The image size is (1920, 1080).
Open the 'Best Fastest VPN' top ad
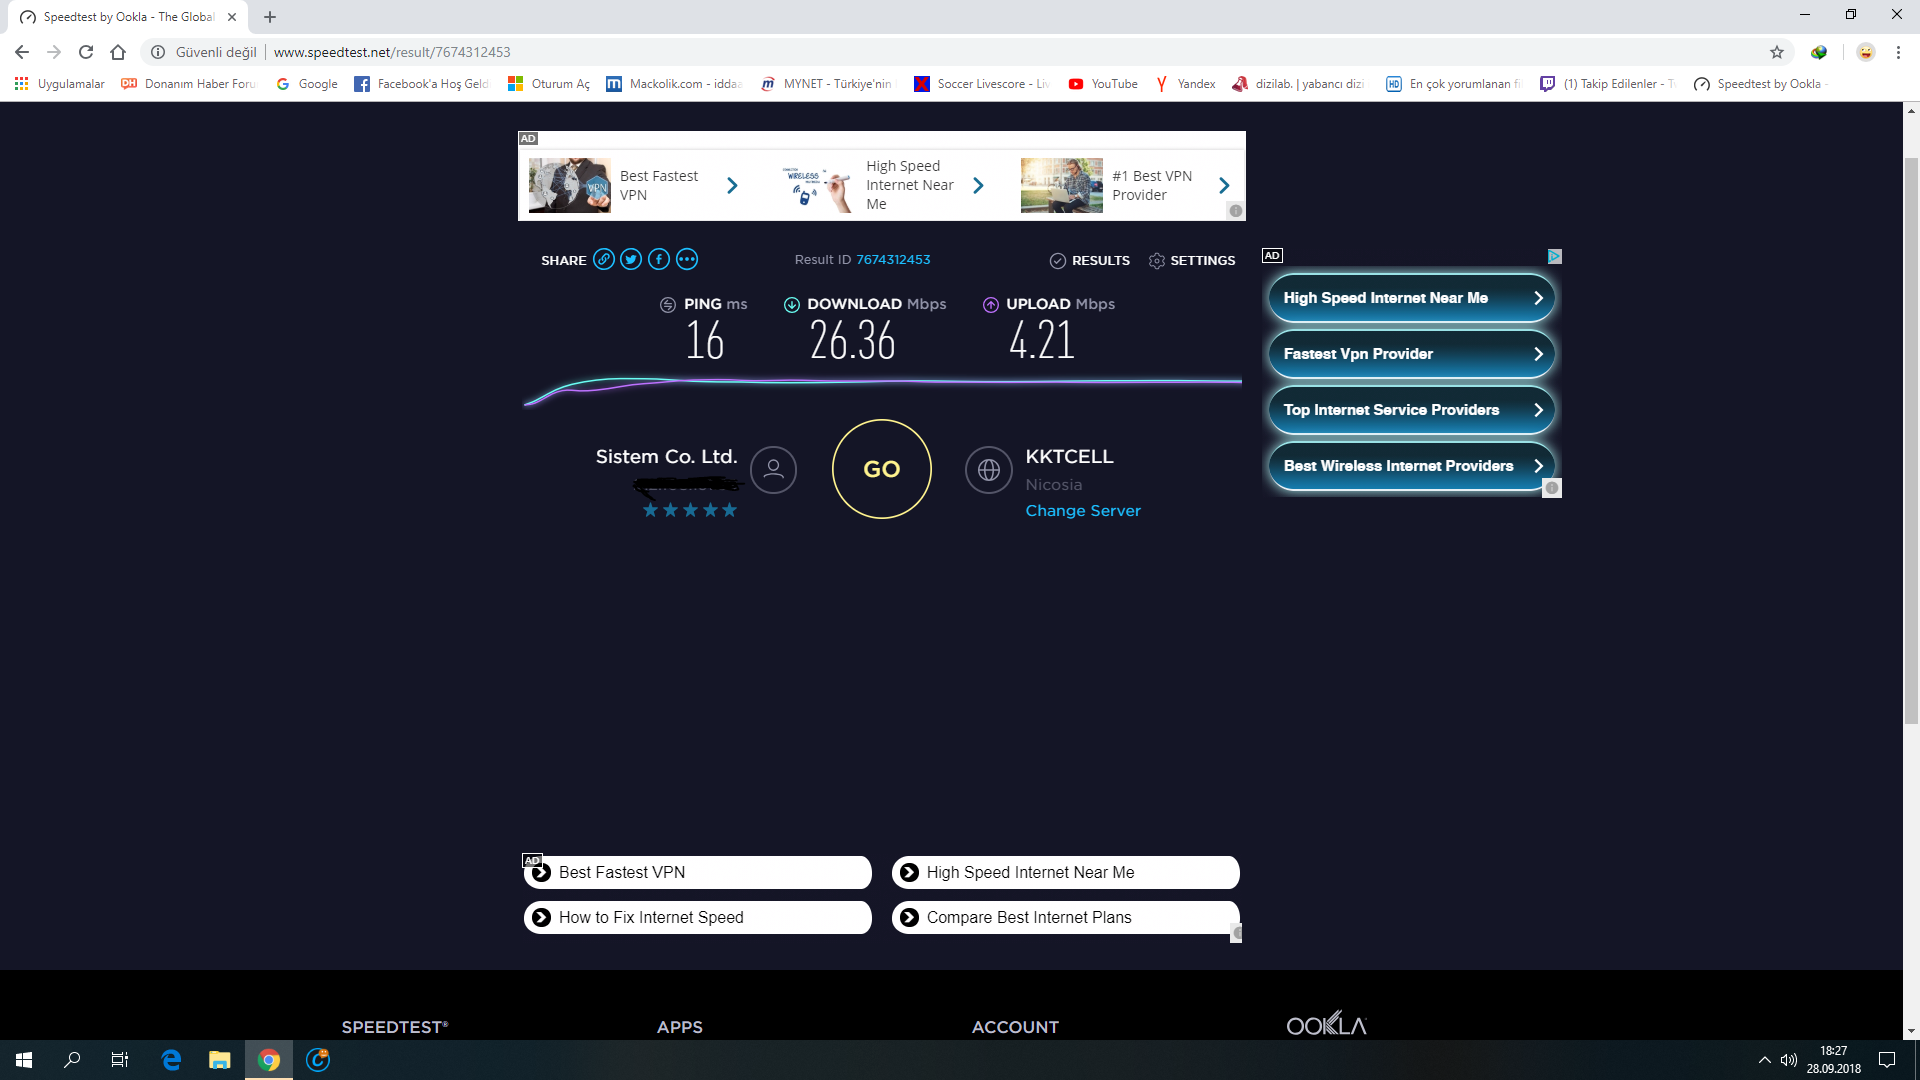pyautogui.click(x=636, y=185)
